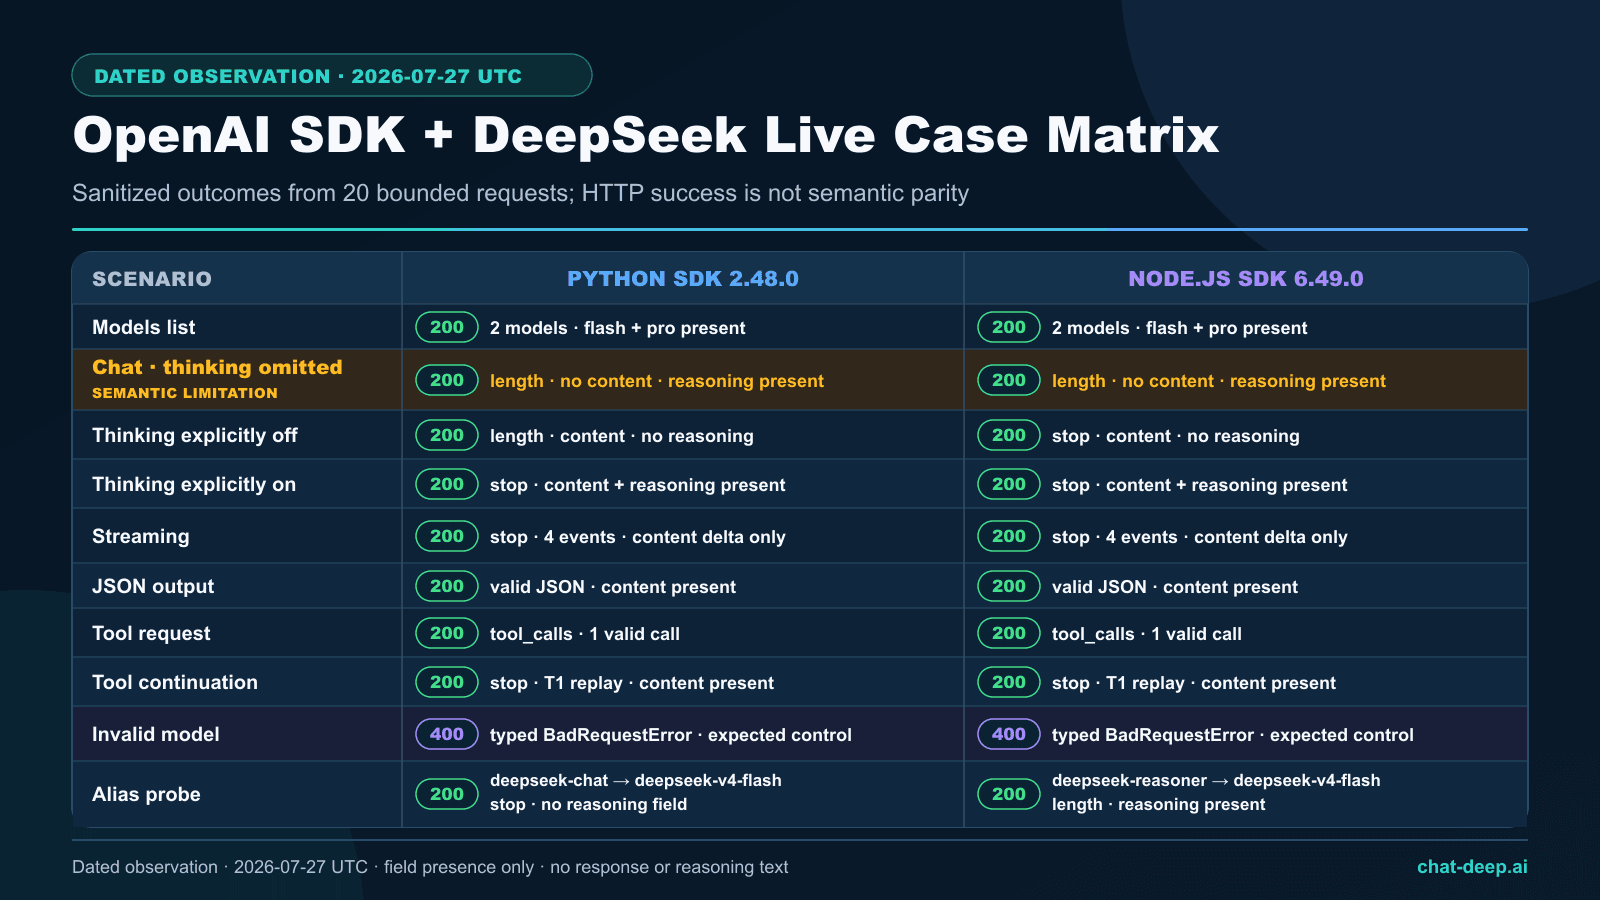Click Node.js 'stop · 4 events · content delta only'
Viewport: 1600px width, 900px height.
point(1200,537)
